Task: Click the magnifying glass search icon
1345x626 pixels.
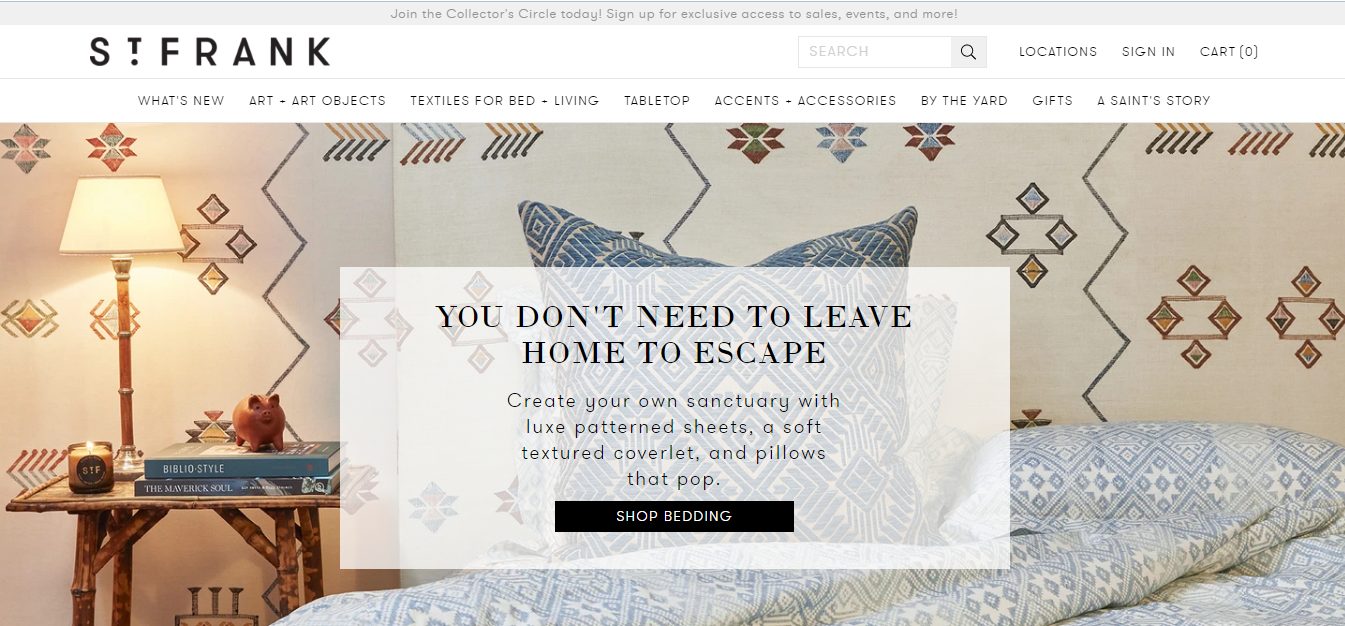Action: [968, 52]
